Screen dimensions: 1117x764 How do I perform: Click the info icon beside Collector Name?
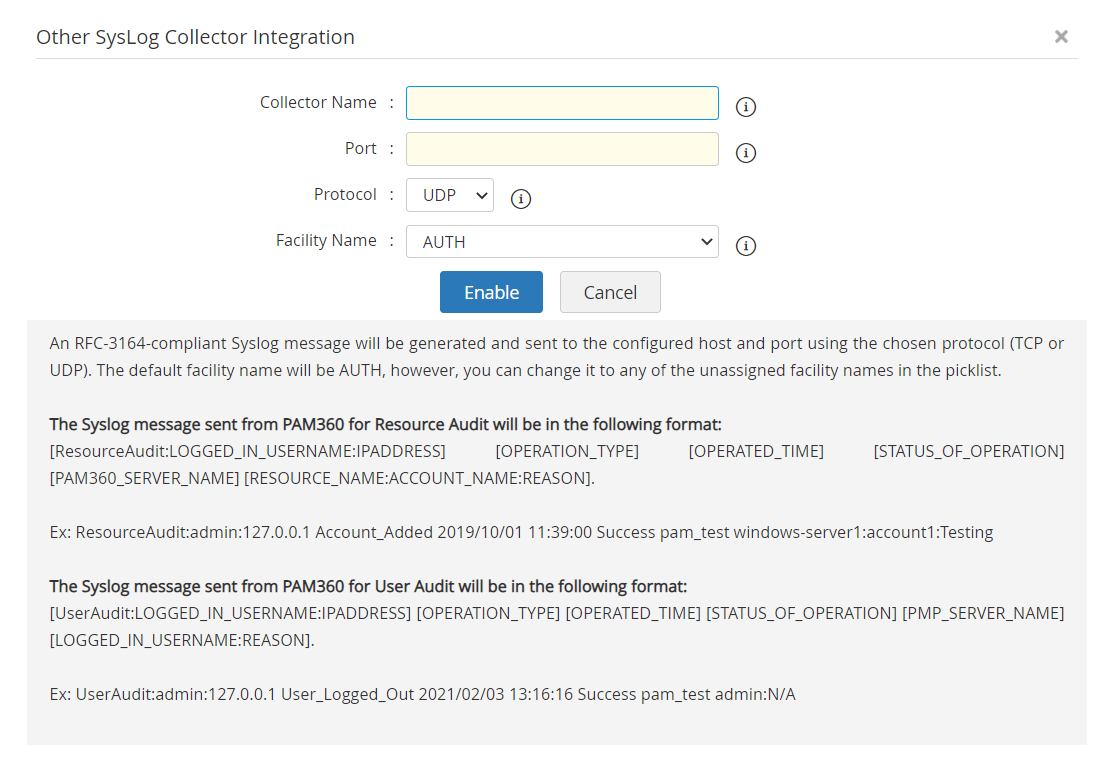click(x=746, y=107)
